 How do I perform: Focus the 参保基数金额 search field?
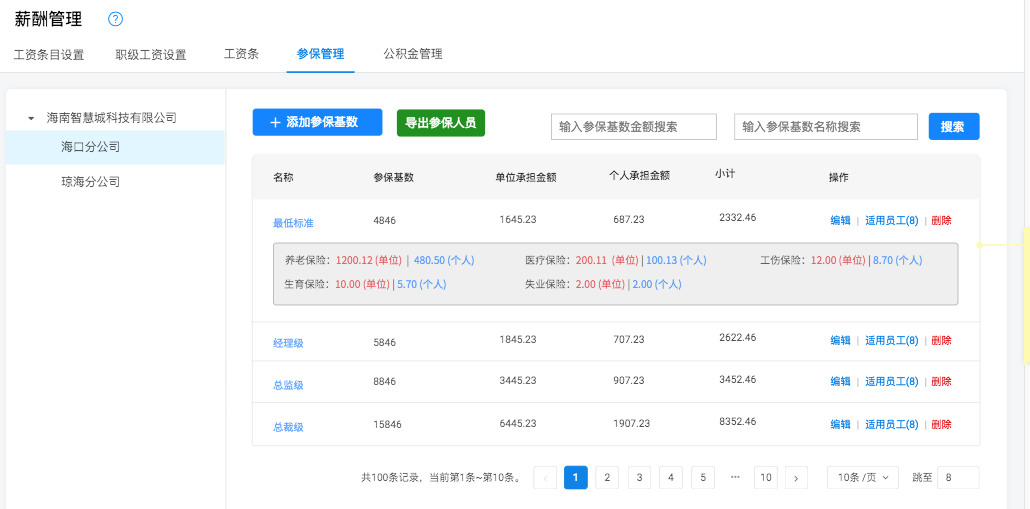pyautogui.click(x=633, y=127)
